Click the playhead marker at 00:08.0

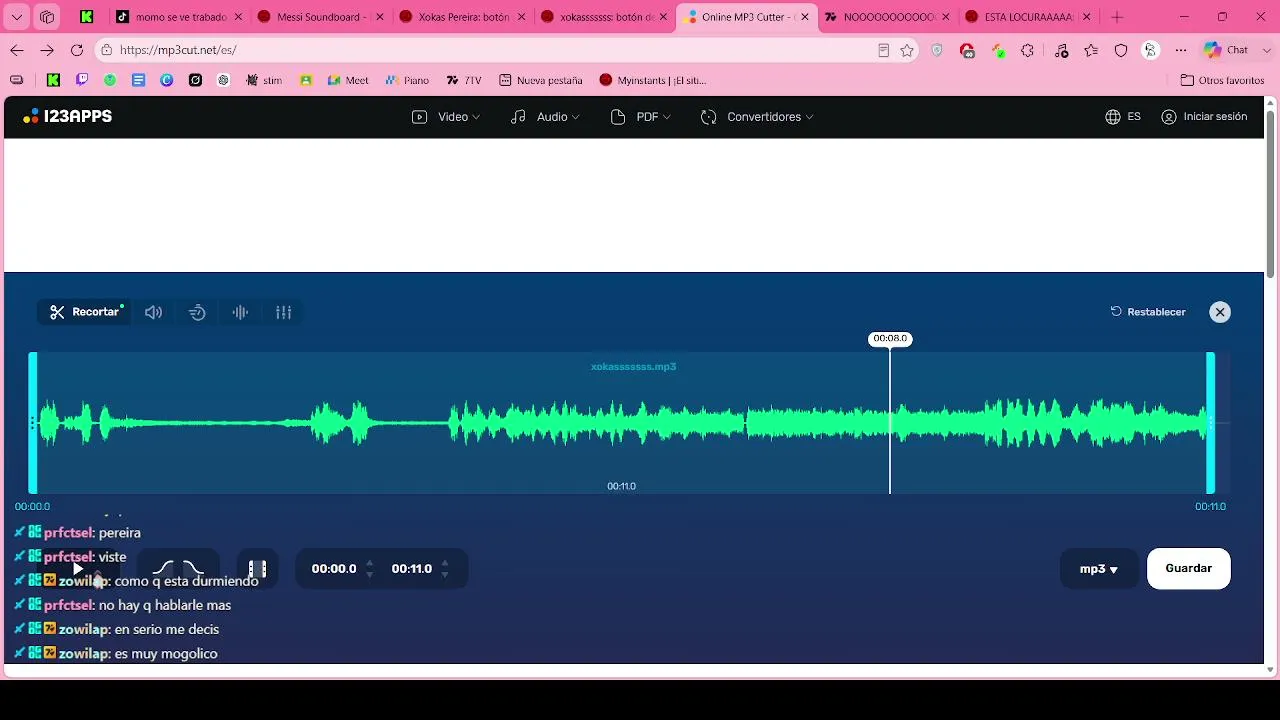[890, 339]
